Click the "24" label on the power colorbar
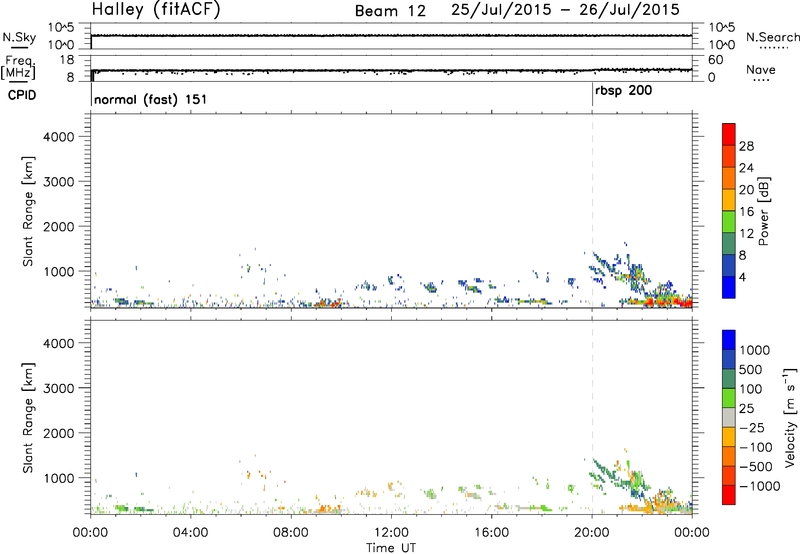Viewport: 800px width, 554px height. tap(746, 168)
